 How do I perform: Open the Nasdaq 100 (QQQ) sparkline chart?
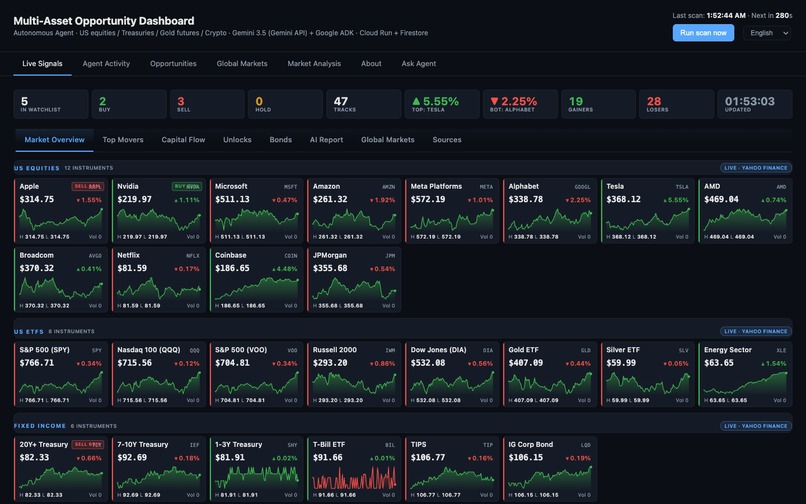(159, 384)
